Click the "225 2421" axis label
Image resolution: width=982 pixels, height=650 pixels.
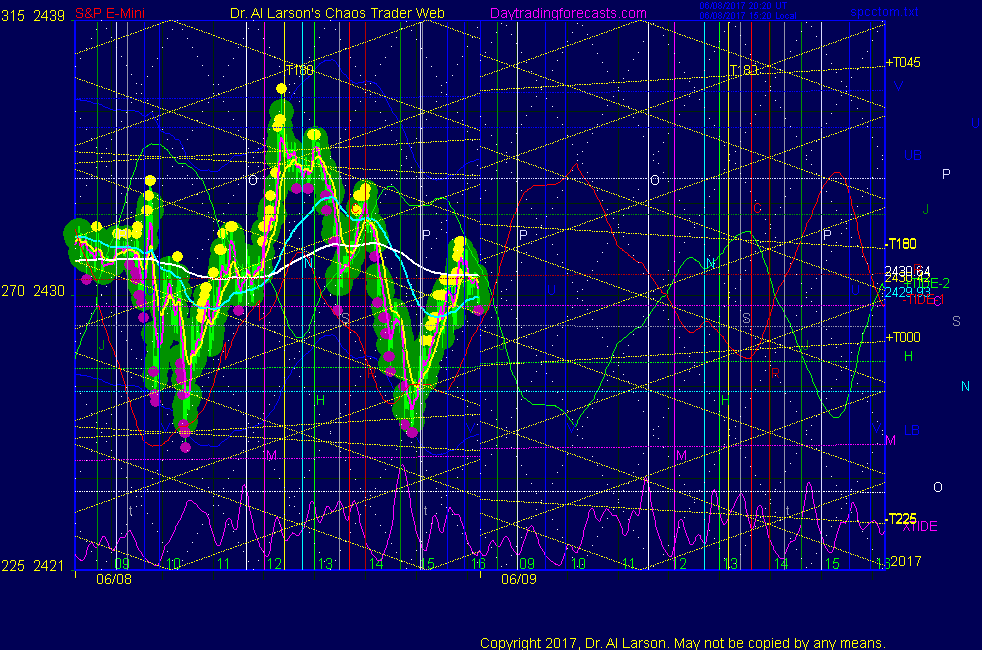click(33, 566)
